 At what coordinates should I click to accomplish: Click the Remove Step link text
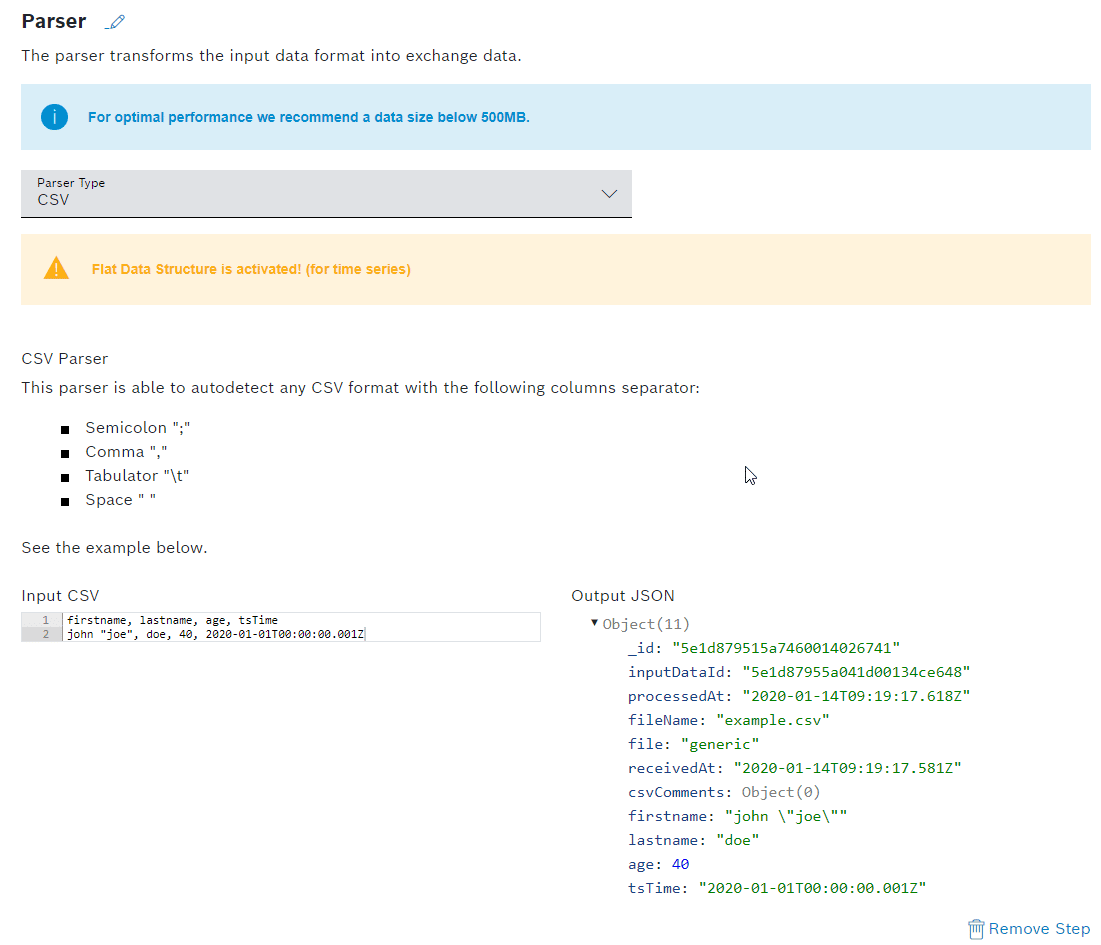(x=1039, y=929)
